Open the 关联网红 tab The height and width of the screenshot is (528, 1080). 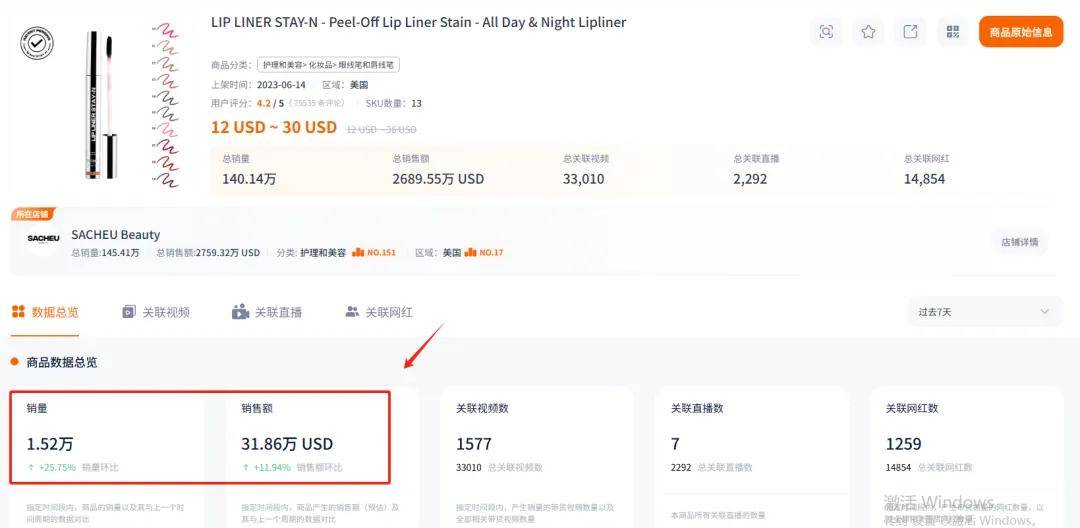click(x=378, y=312)
